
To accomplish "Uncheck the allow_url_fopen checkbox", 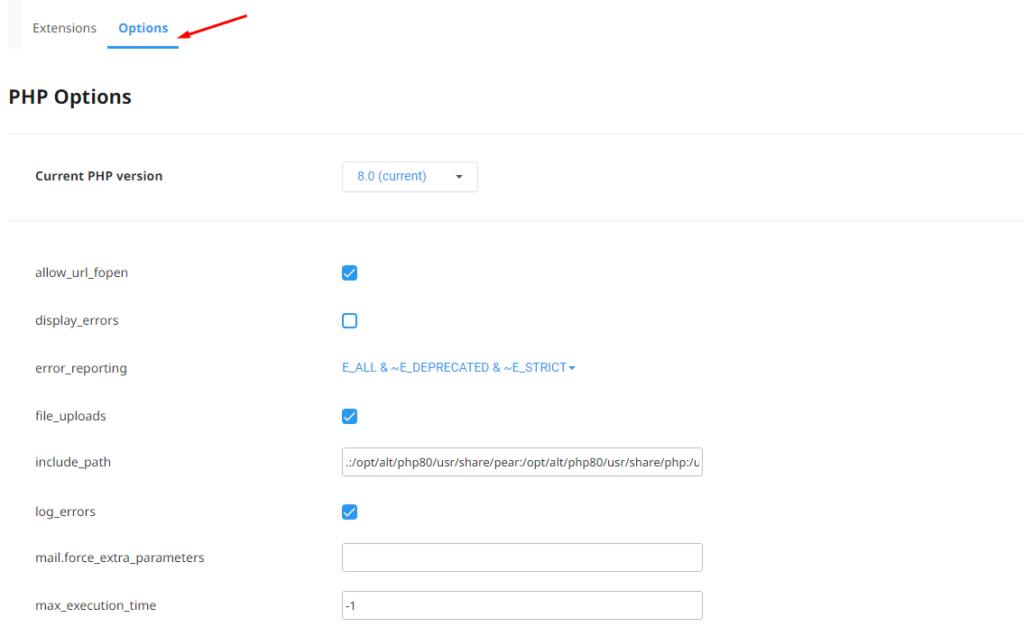I will pyautogui.click(x=350, y=273).
